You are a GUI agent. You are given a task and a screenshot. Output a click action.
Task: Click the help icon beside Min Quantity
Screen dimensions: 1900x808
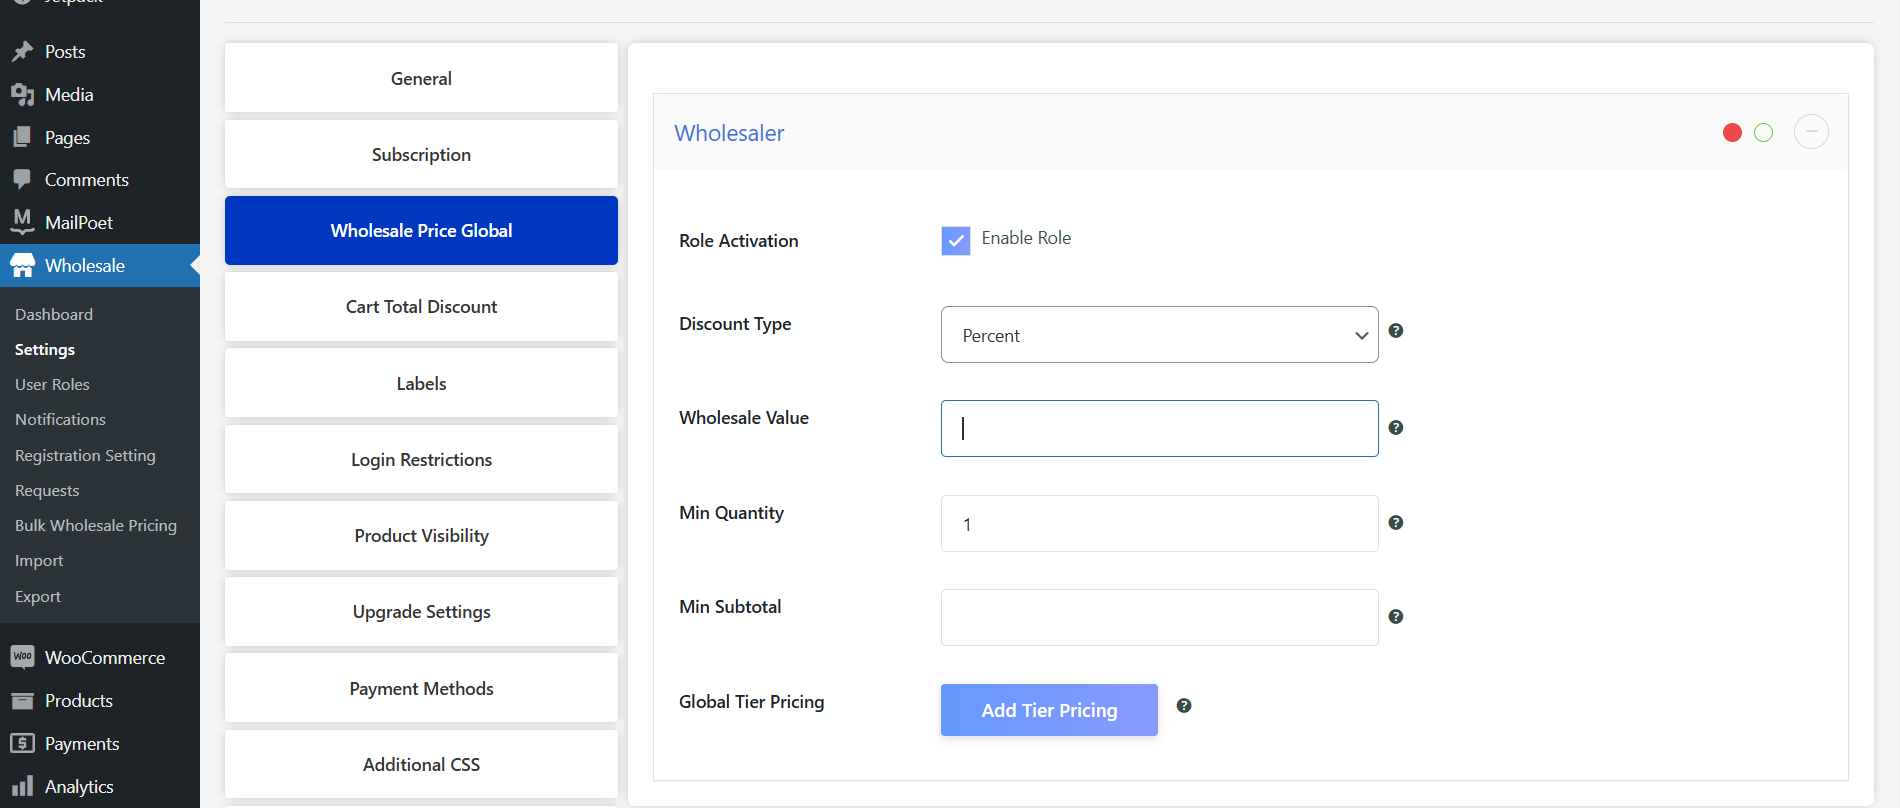1396,523
